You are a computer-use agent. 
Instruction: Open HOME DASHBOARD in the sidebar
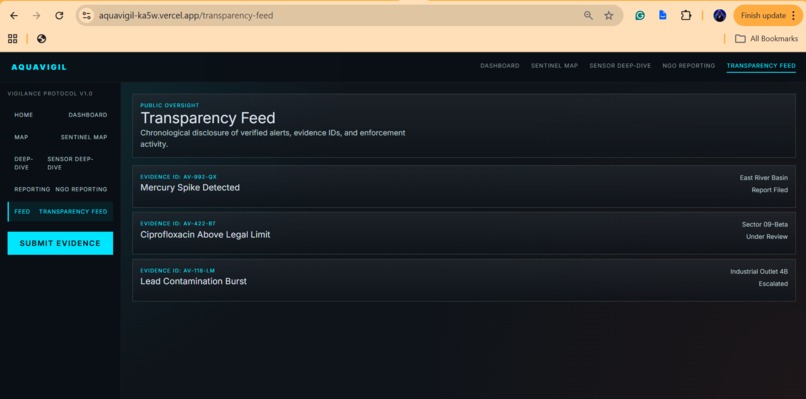(61, 115)
